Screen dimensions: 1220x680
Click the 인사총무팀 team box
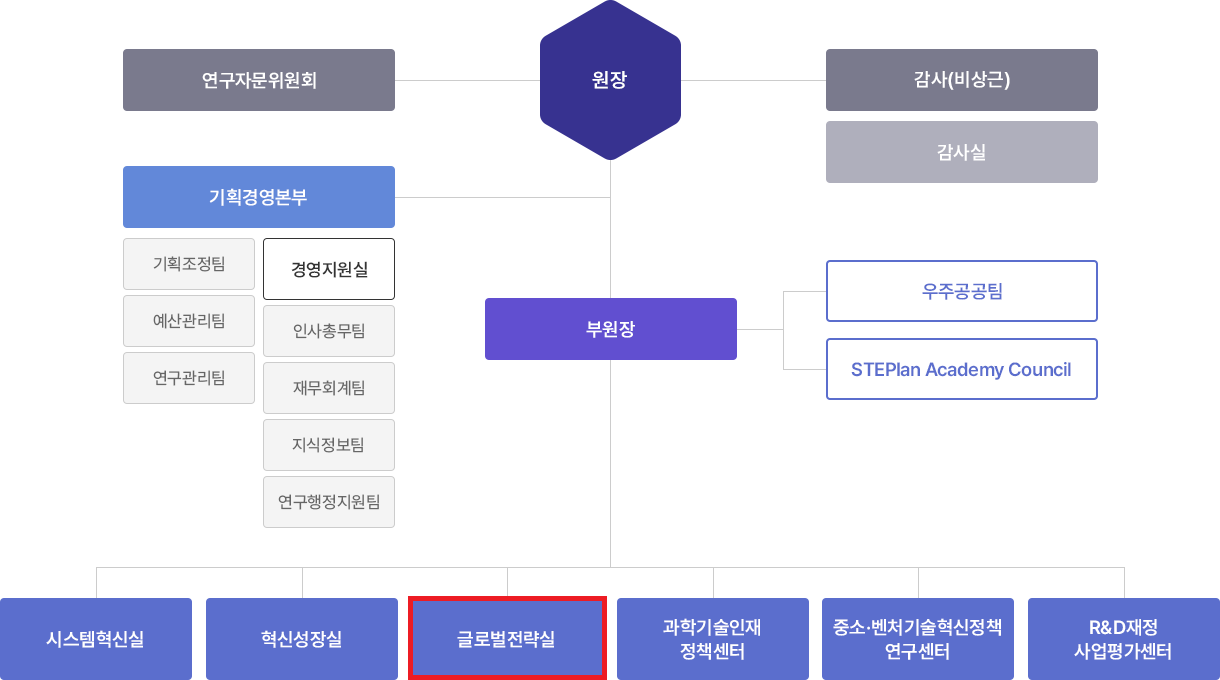point(329,331)
